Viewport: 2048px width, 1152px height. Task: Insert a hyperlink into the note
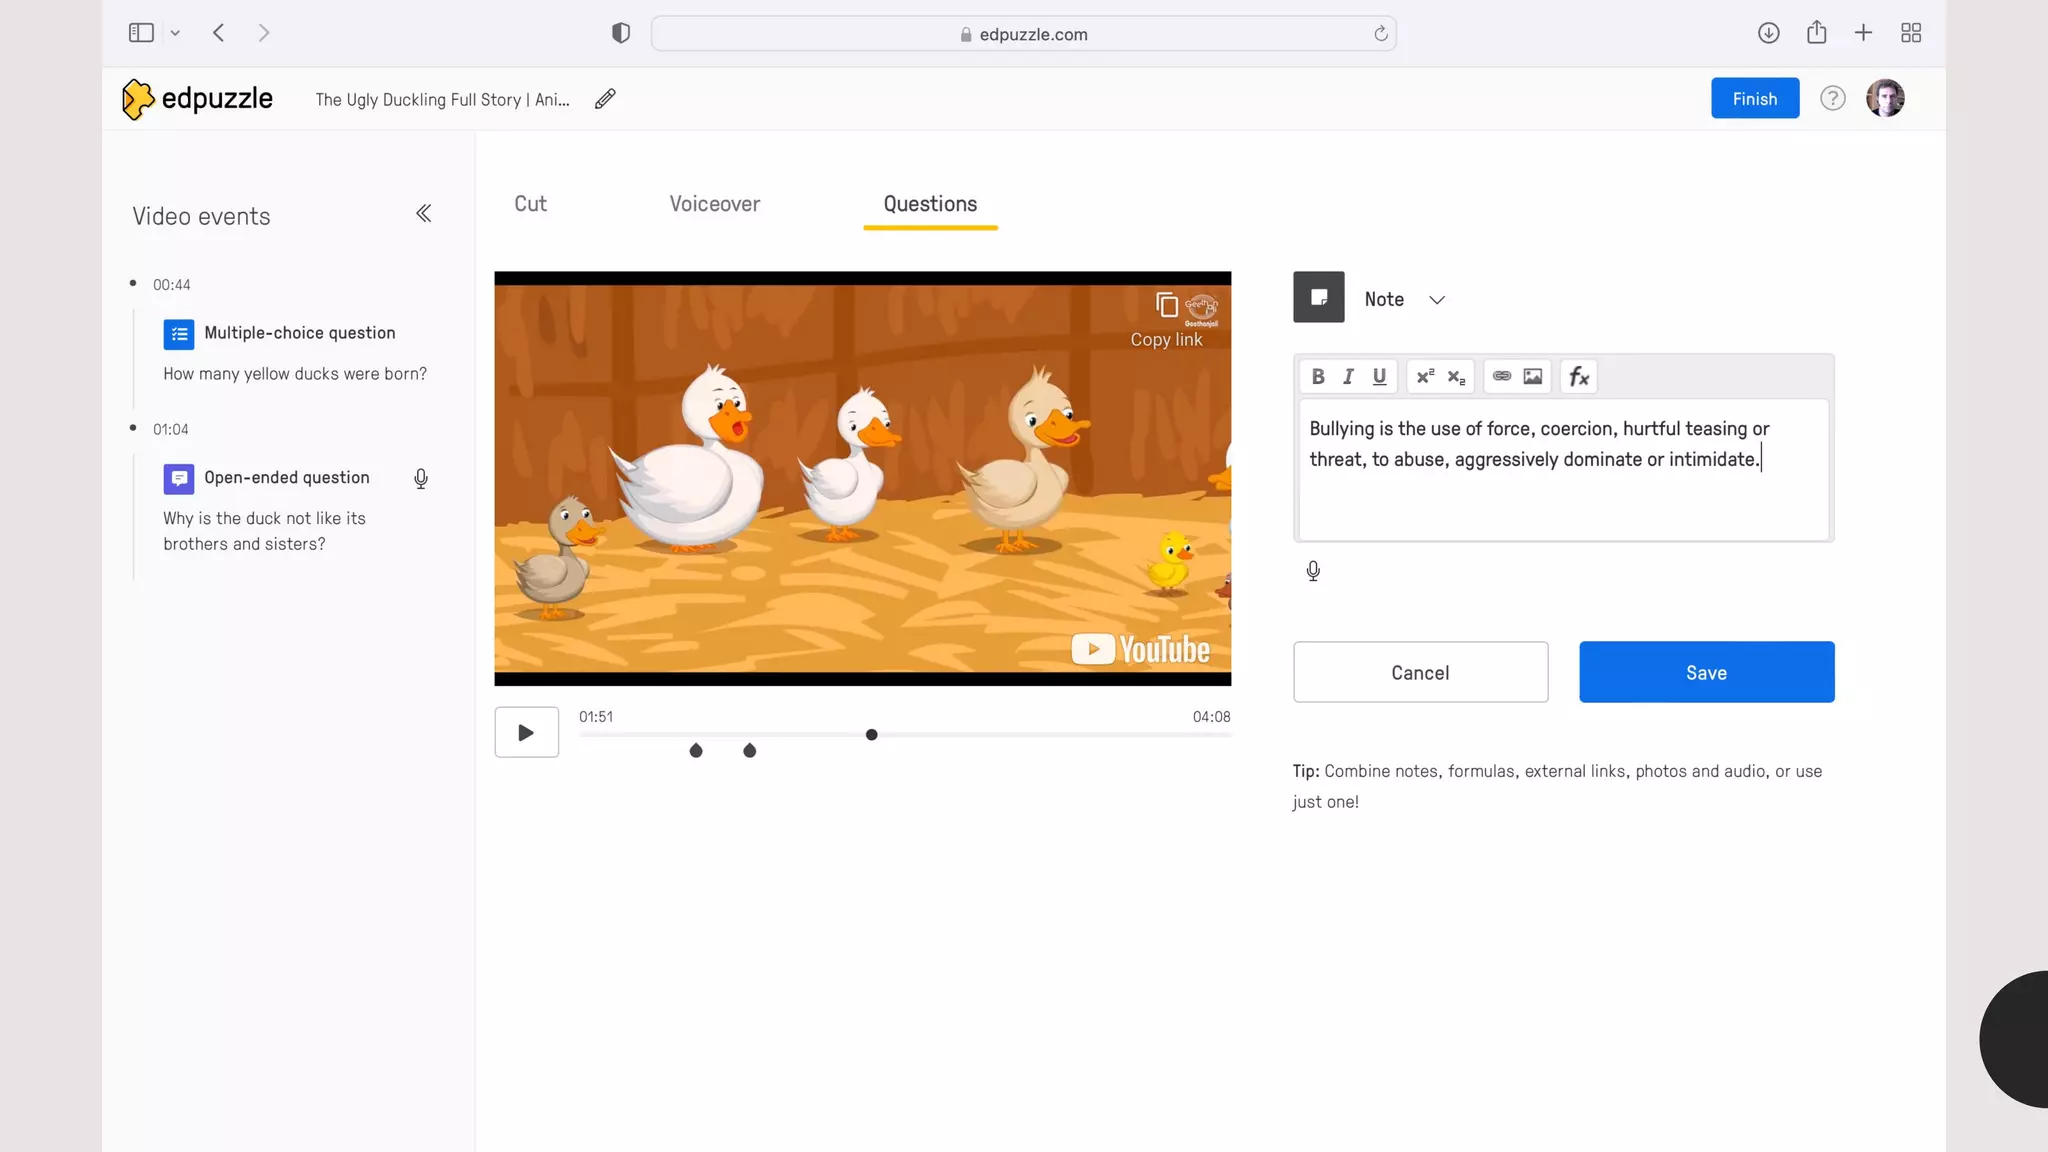point(1501,377)
